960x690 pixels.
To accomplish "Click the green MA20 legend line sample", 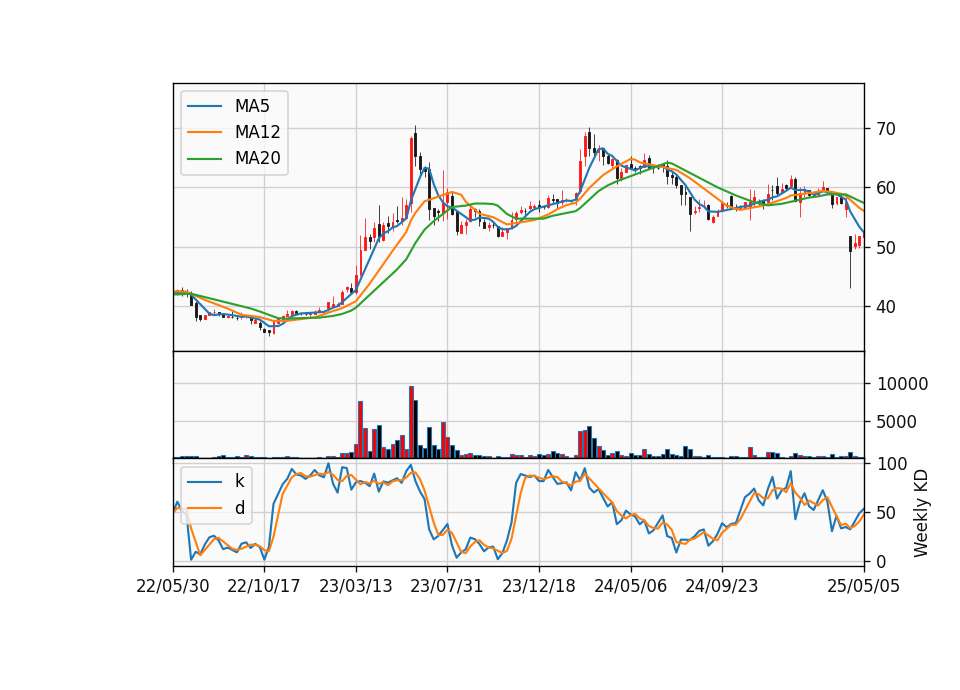I will click(204, 159).
